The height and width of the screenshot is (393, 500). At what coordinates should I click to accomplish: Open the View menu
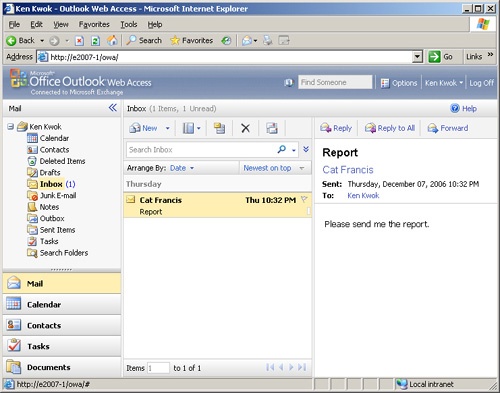[x=61, y=24]
